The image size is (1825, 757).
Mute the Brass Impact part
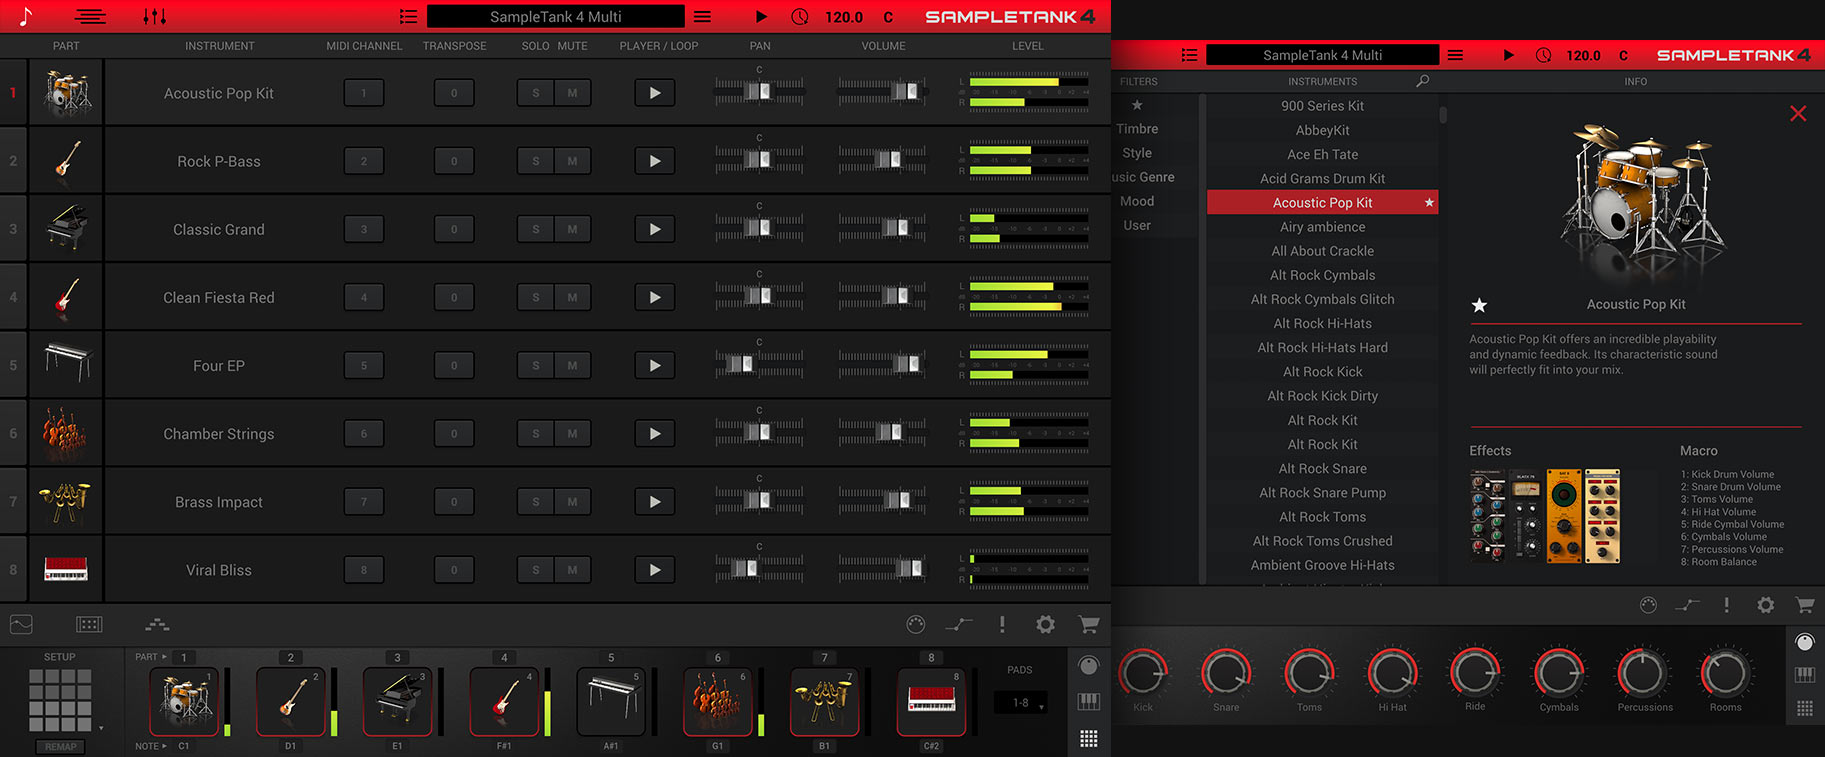tap(573, 501)
